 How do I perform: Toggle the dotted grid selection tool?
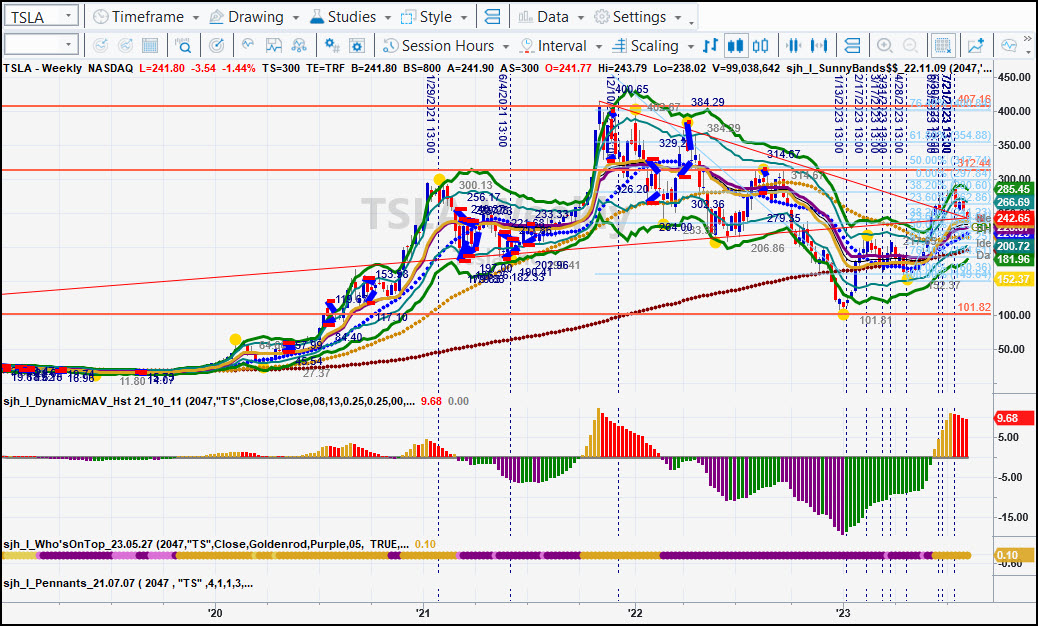[x=943, y=46]
